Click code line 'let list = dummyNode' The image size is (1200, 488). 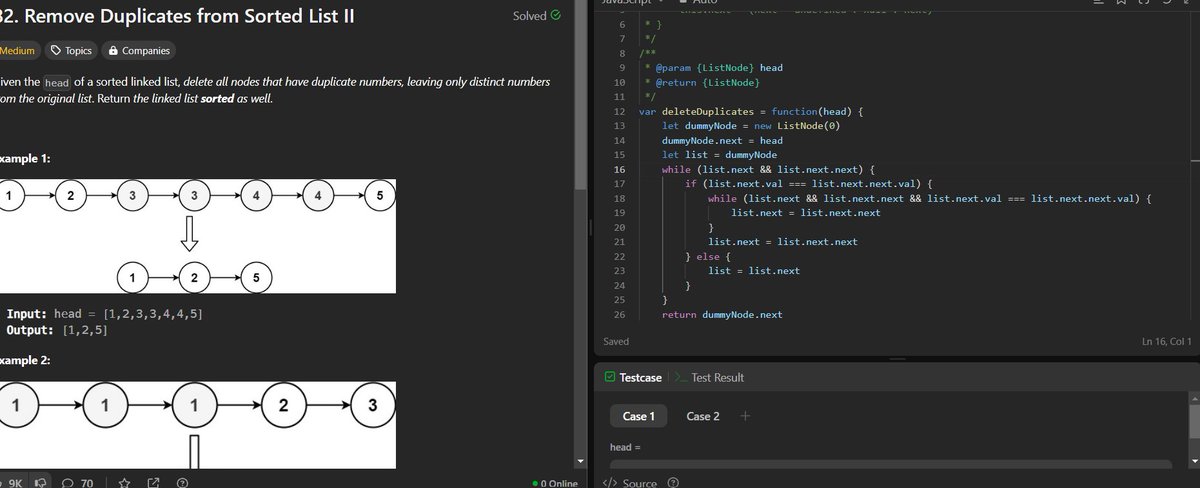click(x=719, y=155)
